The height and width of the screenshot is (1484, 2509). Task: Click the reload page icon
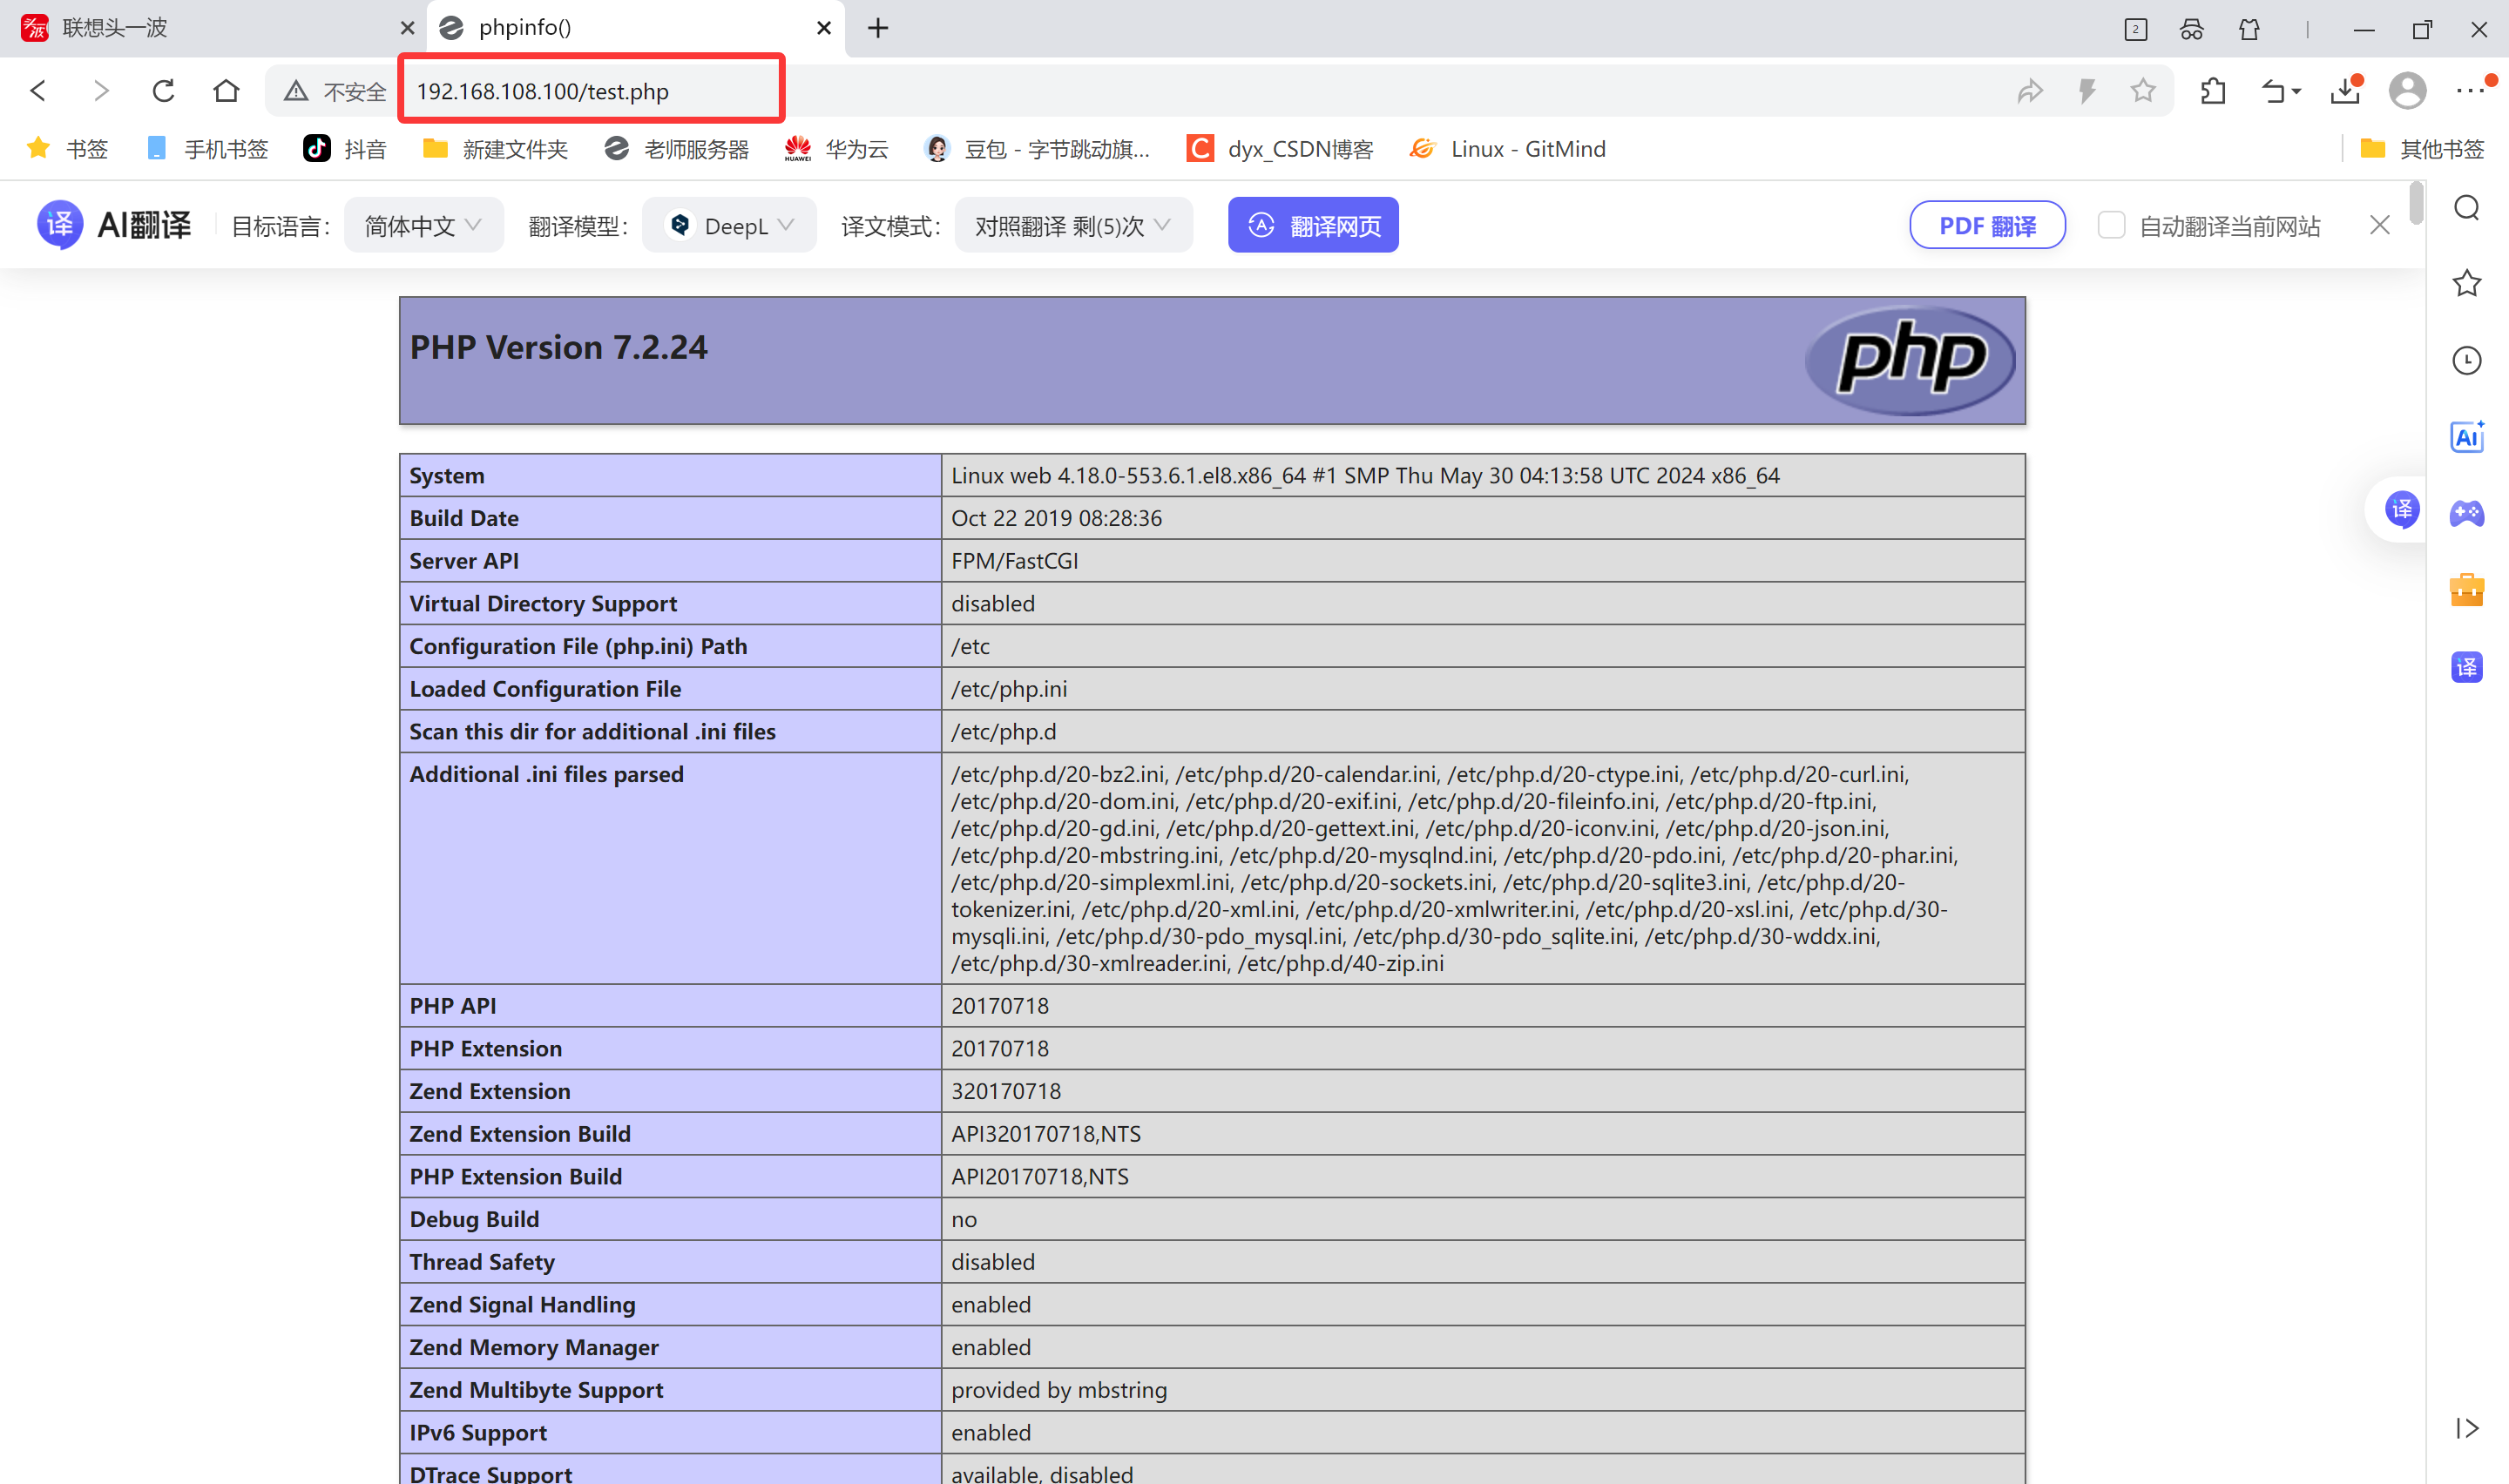pyautogui.click(x=163, y=91)
